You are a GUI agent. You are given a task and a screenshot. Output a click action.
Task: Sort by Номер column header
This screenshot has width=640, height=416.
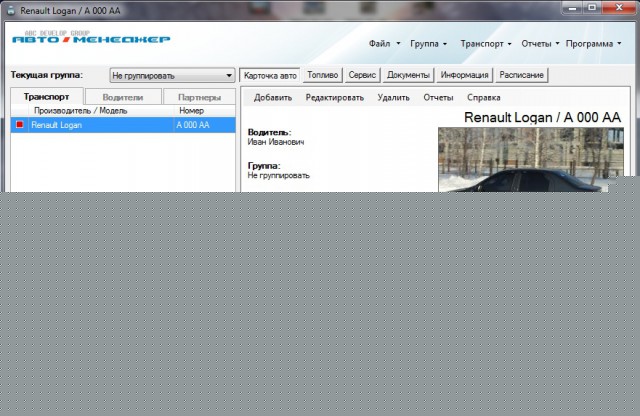205,111
